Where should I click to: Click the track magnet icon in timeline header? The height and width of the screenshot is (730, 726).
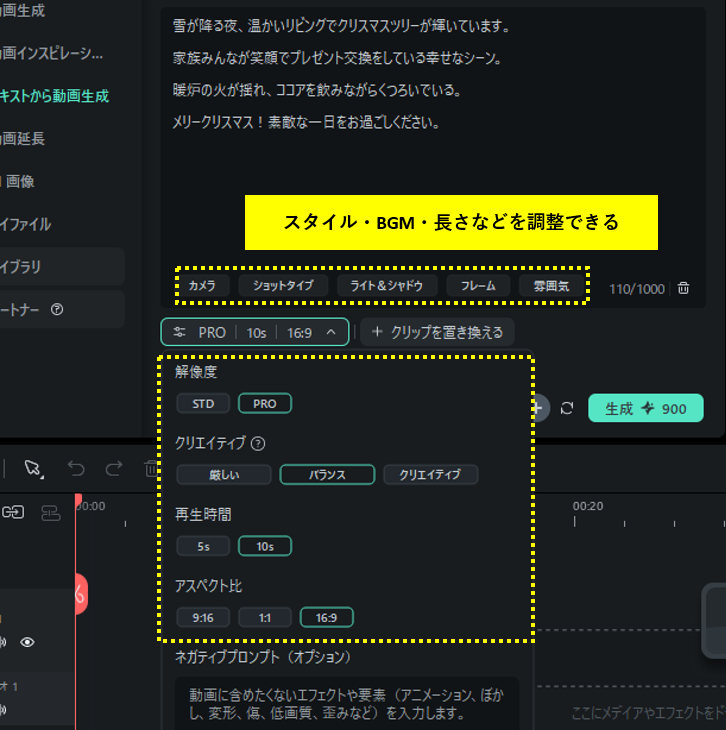click(x=50, y=513)
